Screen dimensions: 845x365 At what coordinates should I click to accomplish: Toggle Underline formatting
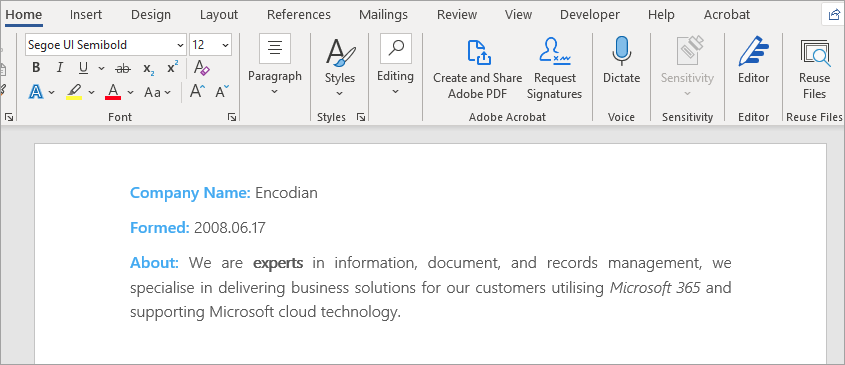(x=83, y=68)
